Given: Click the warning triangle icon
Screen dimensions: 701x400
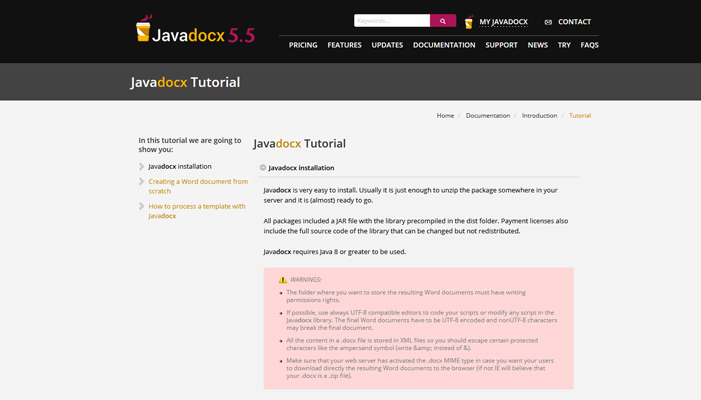Looking at the screenshot, I should point(283,280).
